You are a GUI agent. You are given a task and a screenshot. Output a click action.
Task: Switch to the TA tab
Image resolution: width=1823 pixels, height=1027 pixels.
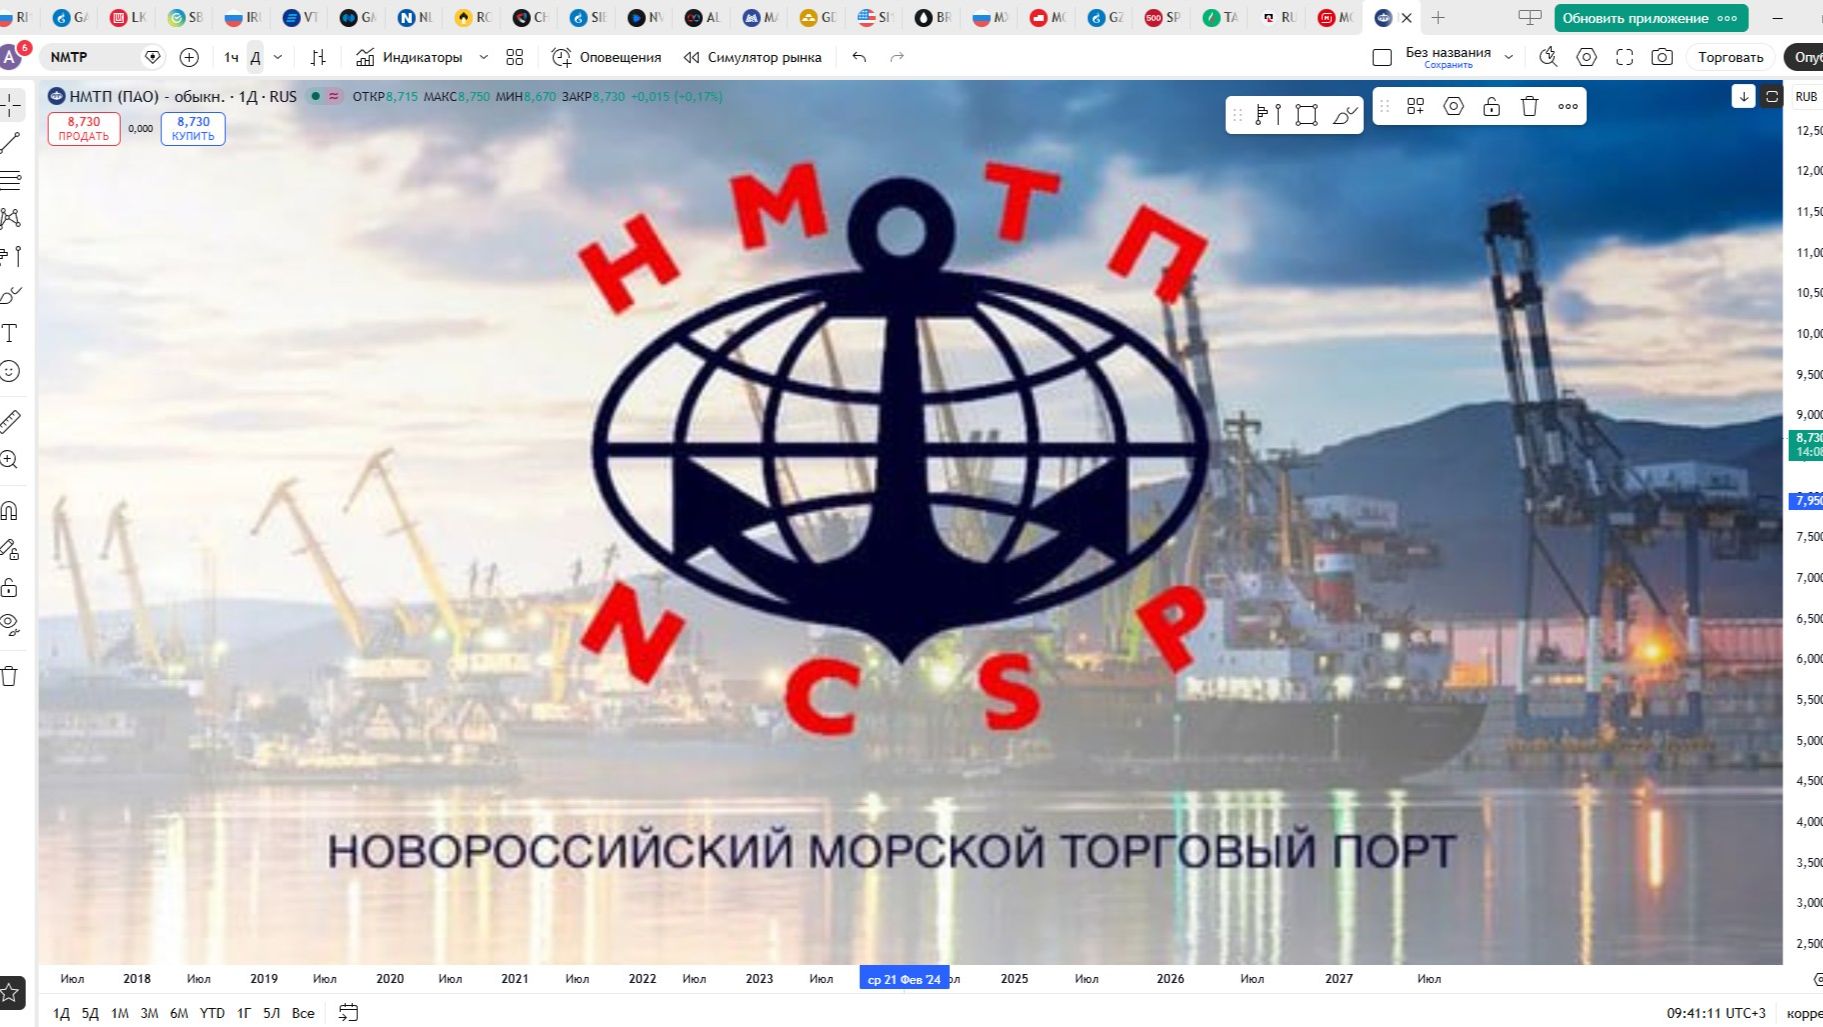click(x=1221, y=18)
